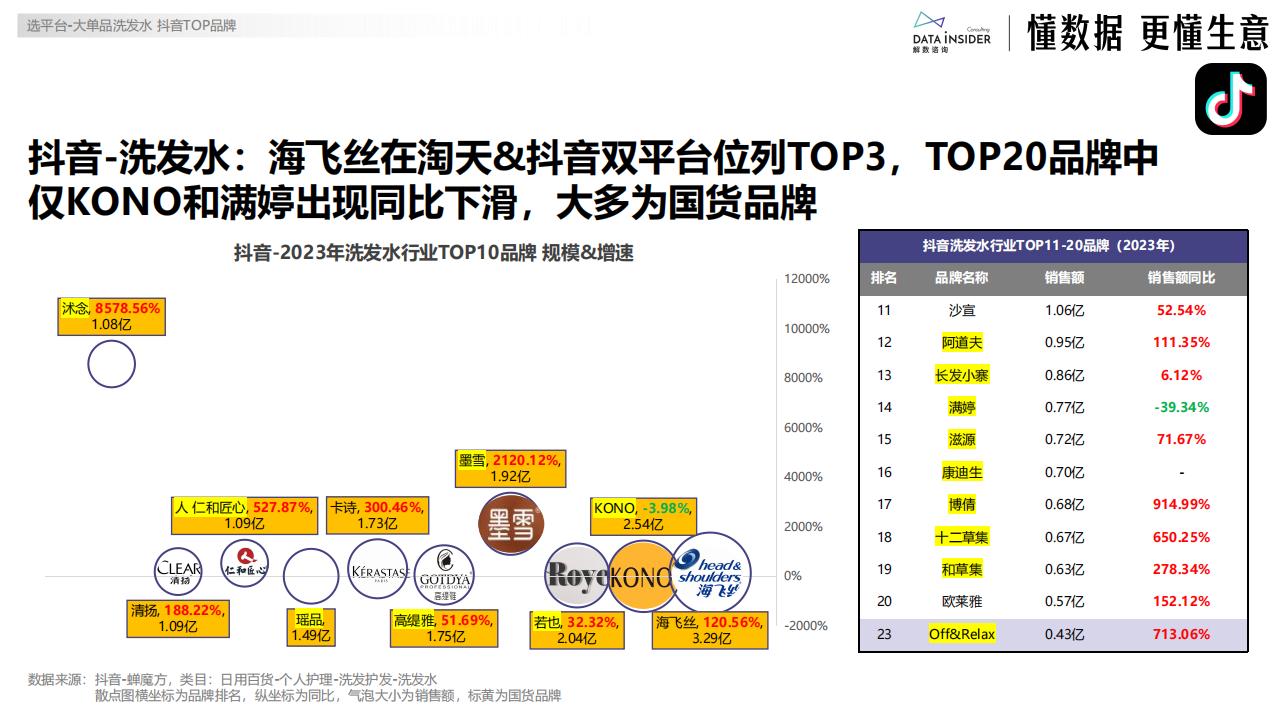The image size is (1280, 720).
Task: Click the 滋源 brand cell
Action: pos(961,439)
